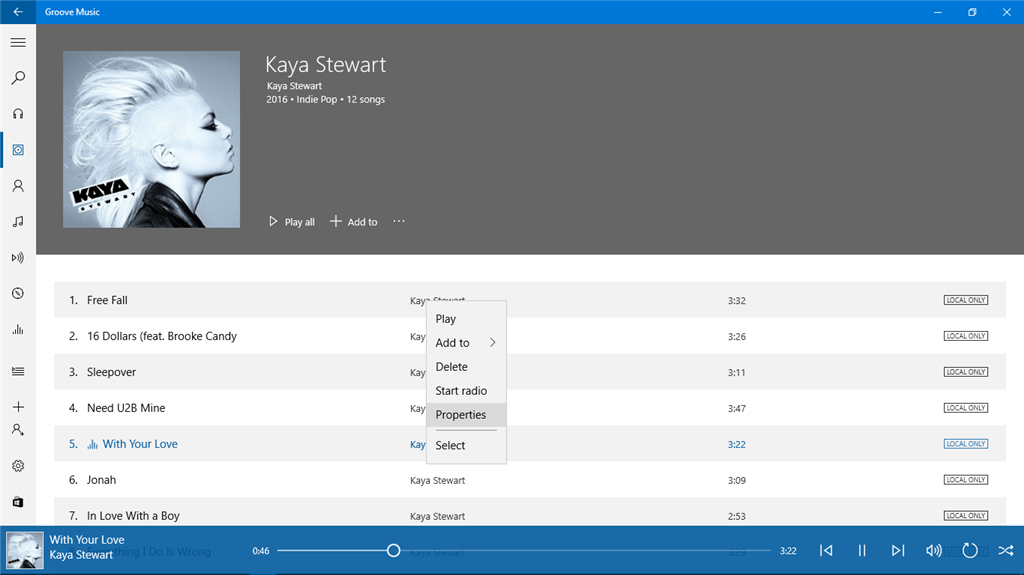Click the LOCAL ONLY badge on Sleepover row
The image size is (1024, 575).
(966, 372)
